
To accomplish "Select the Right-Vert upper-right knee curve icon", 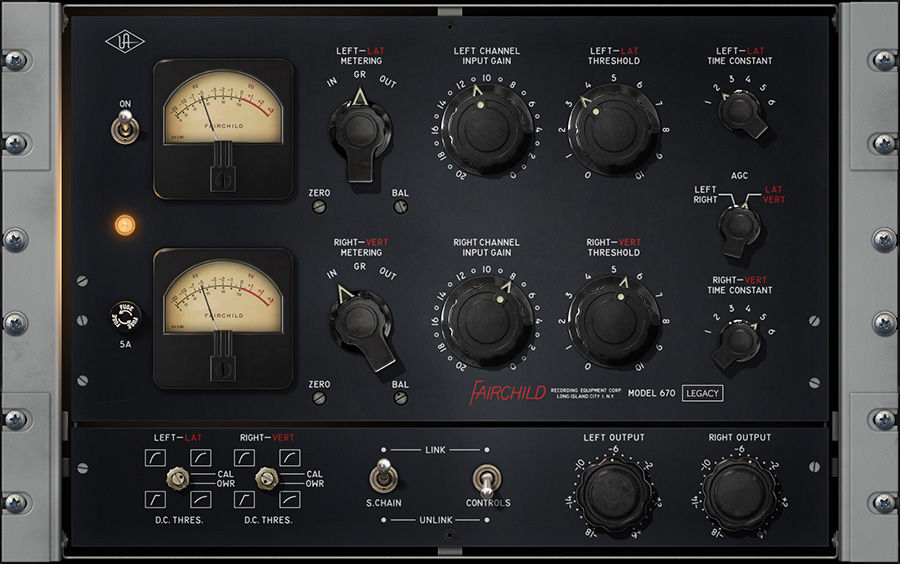I will 289,458.
